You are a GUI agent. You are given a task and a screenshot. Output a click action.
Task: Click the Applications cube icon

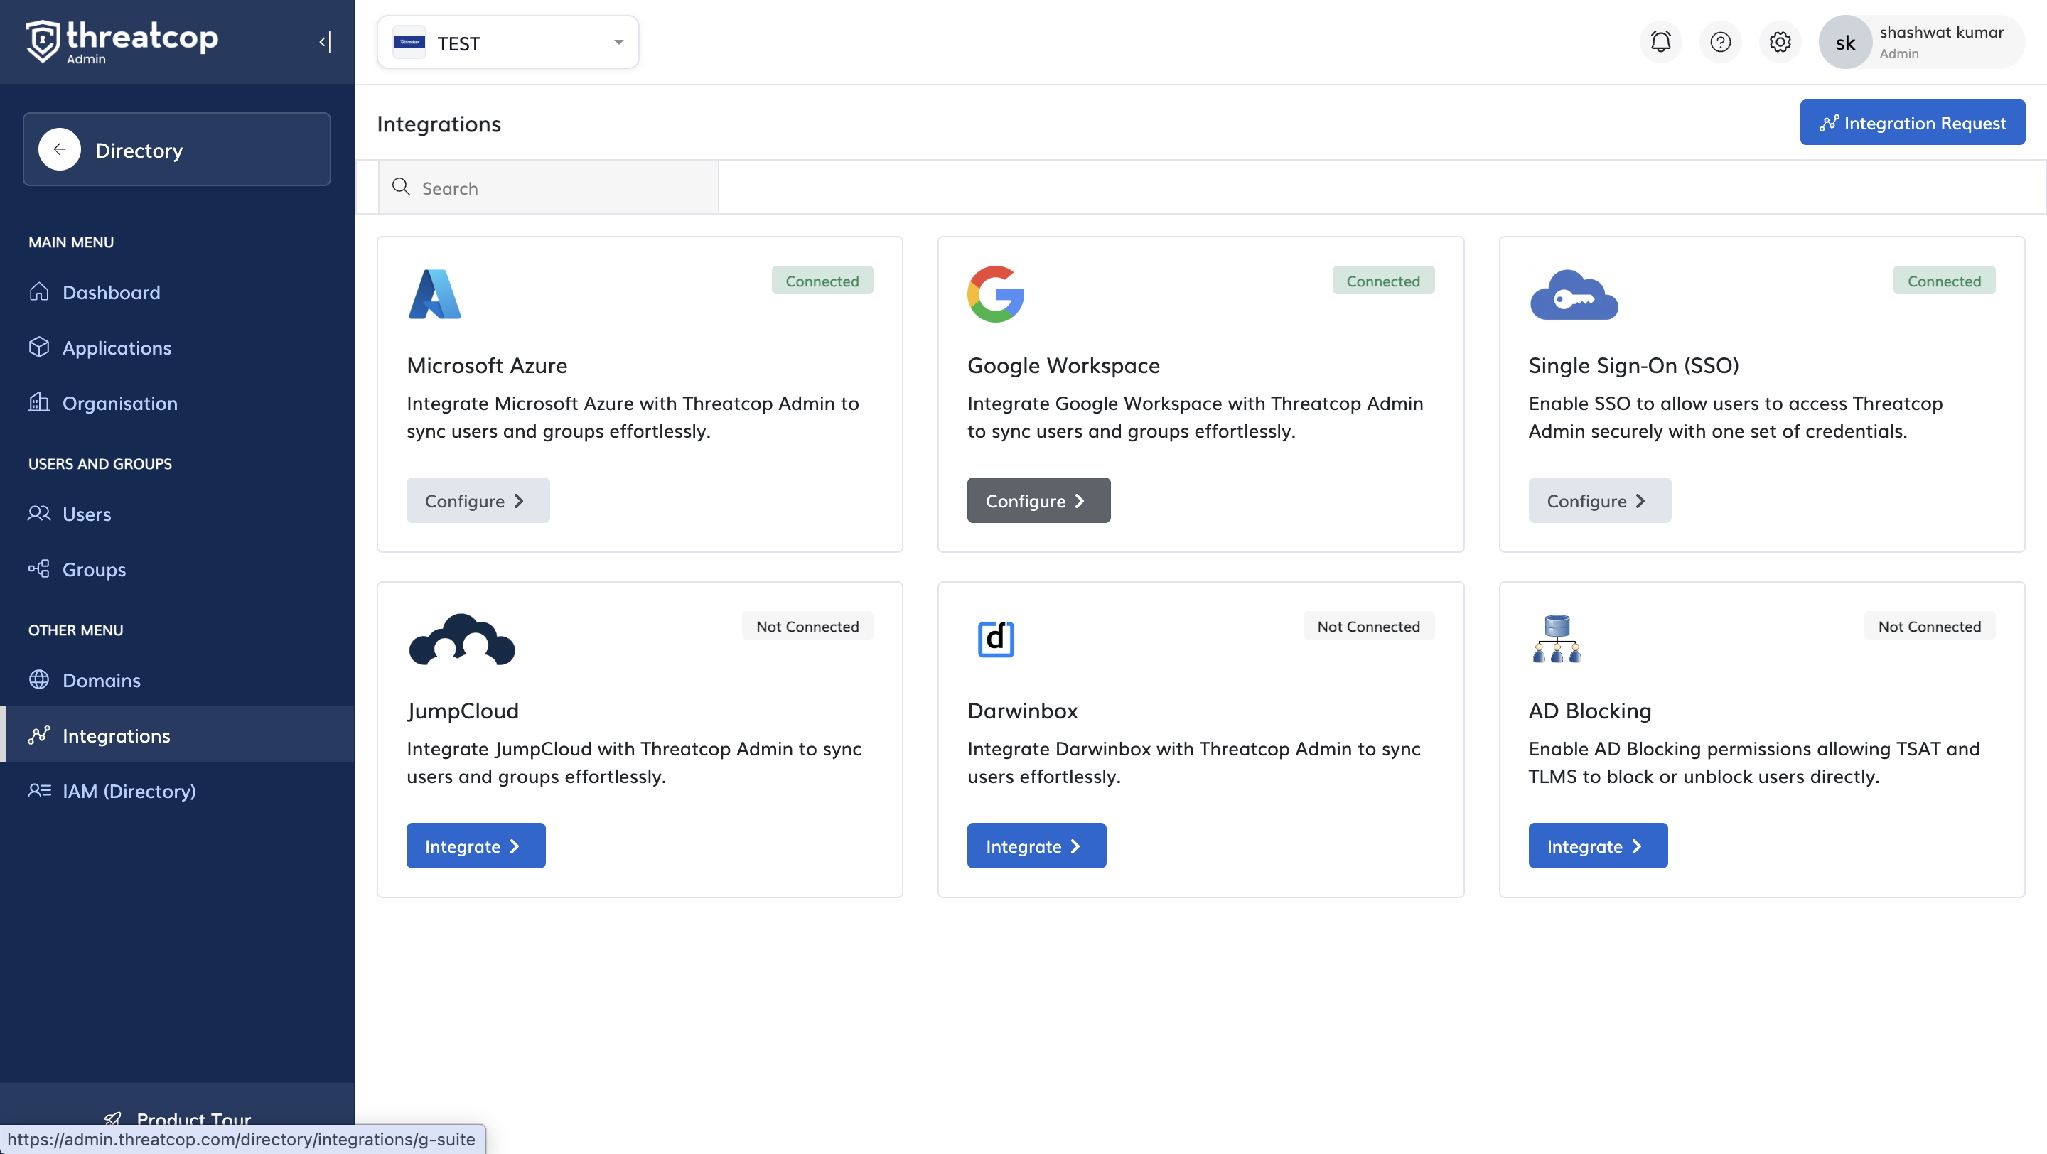39,347
